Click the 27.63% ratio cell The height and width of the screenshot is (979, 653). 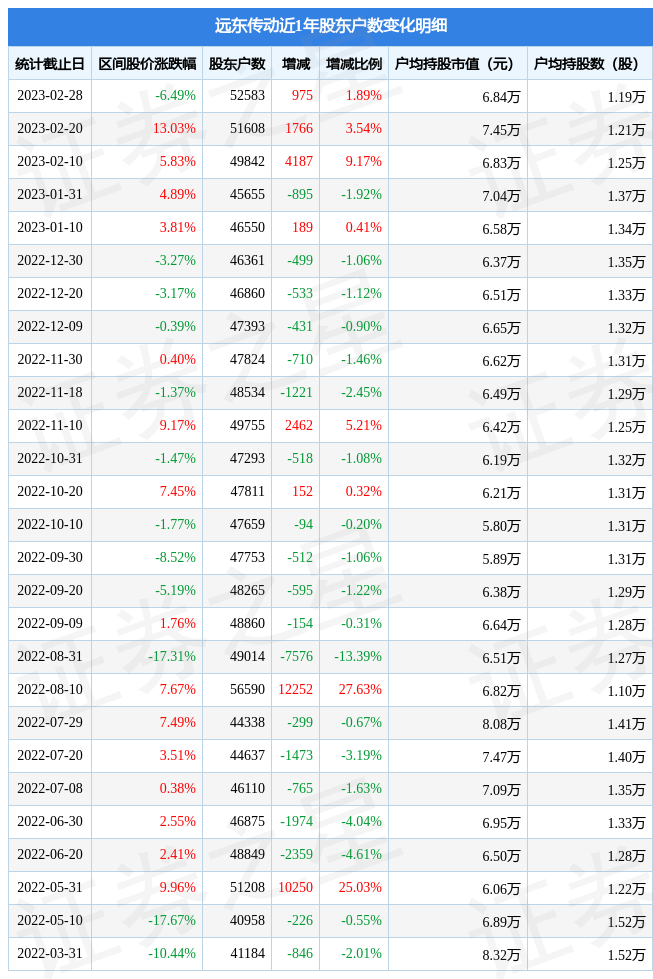coord(360,691)
